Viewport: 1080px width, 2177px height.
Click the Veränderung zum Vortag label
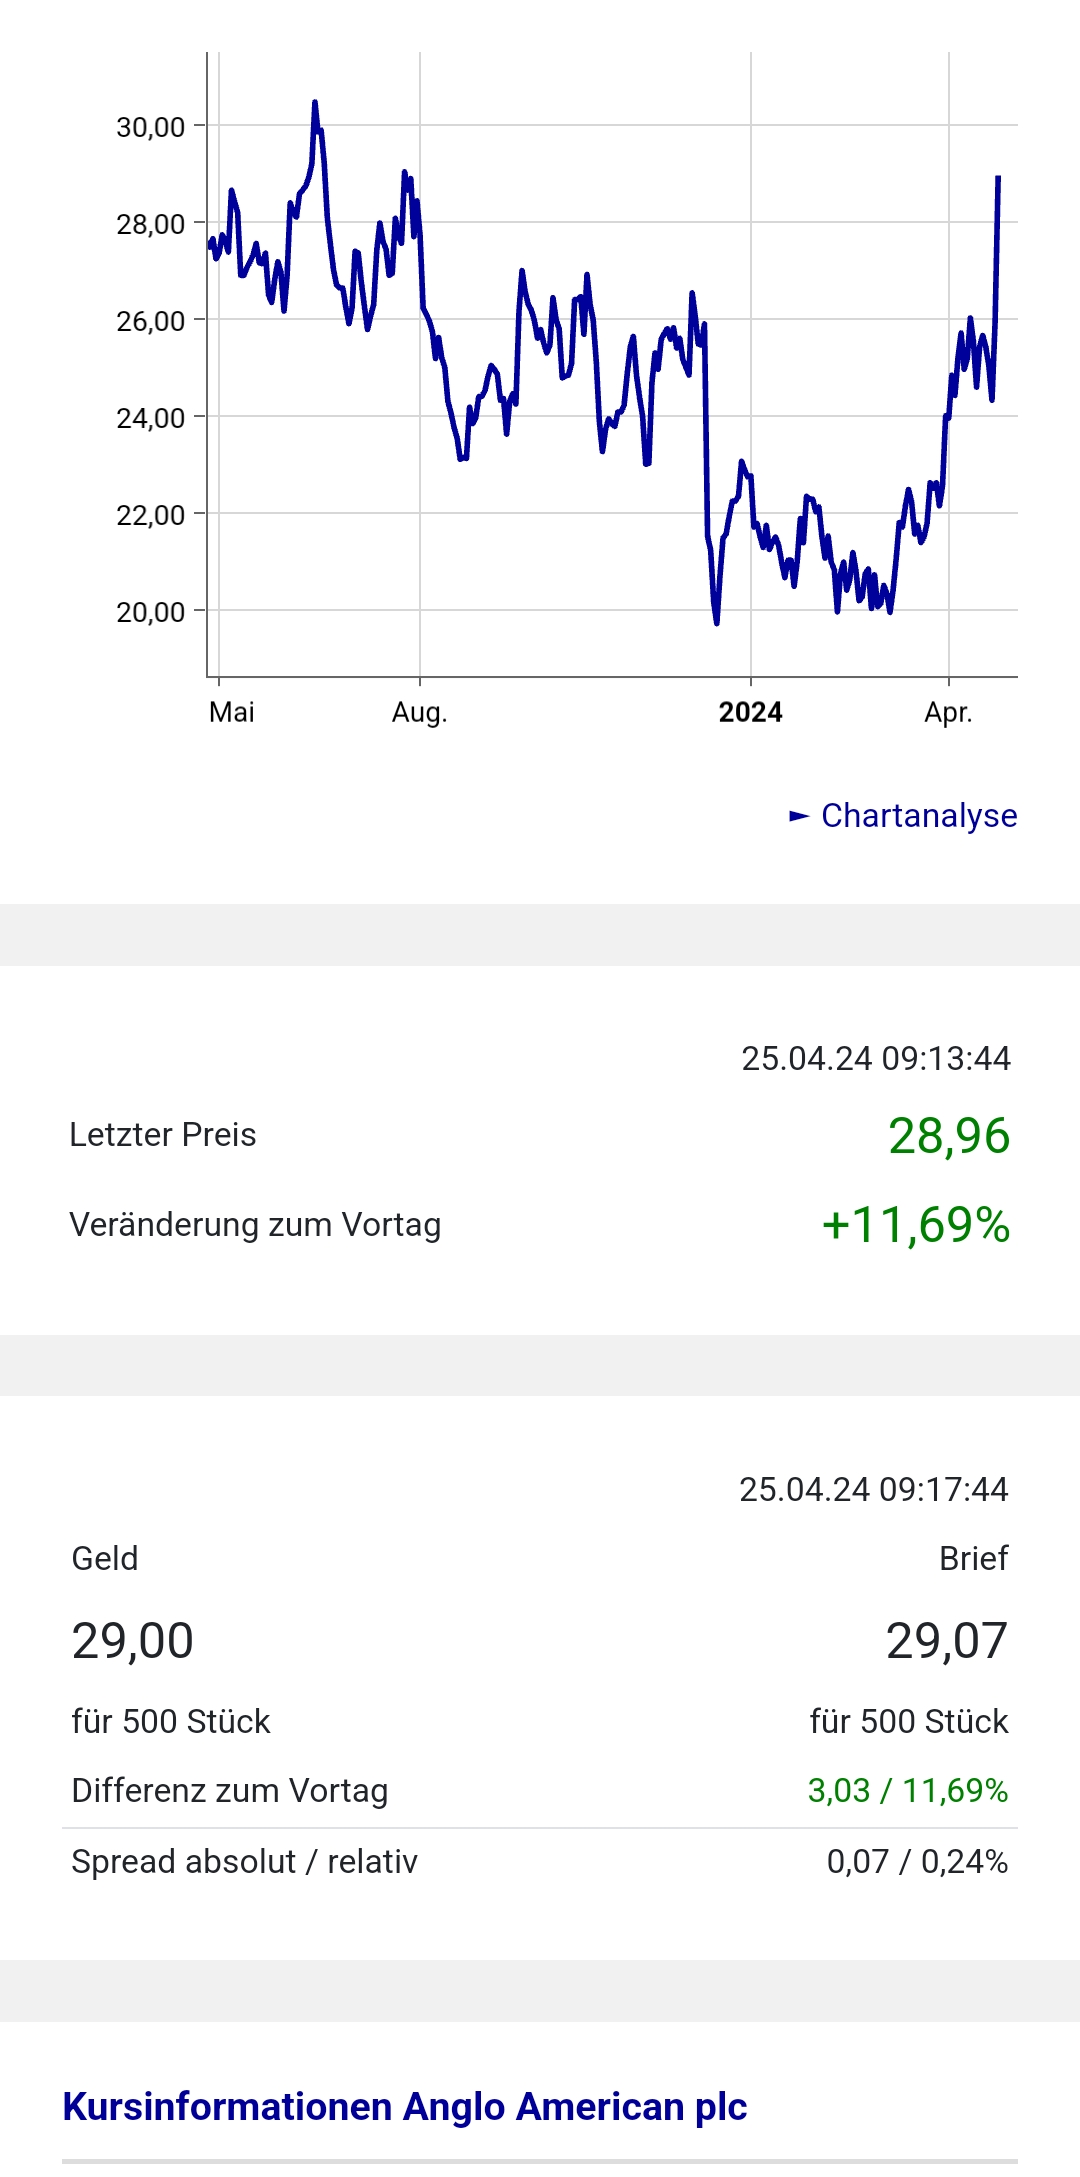255,1225
